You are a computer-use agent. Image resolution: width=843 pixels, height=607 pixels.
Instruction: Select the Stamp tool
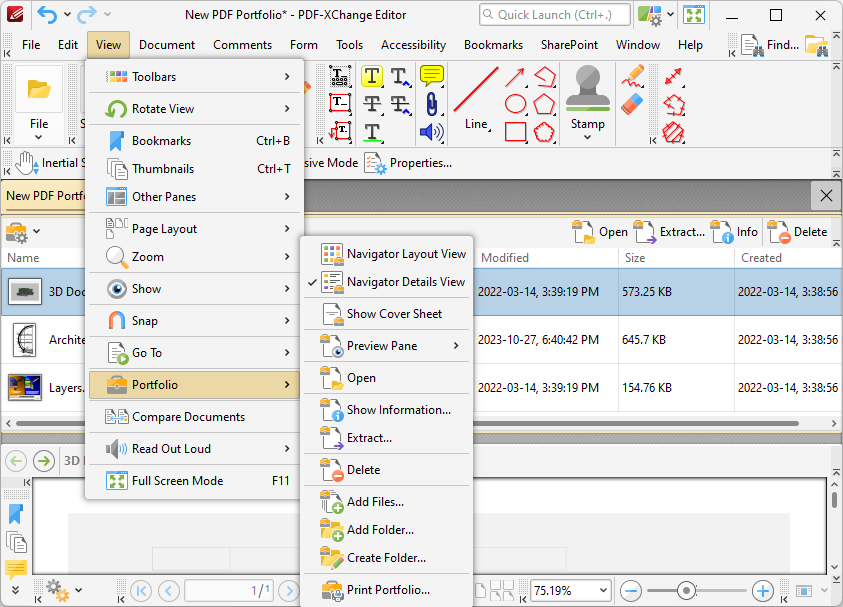(x=587, y=95)
